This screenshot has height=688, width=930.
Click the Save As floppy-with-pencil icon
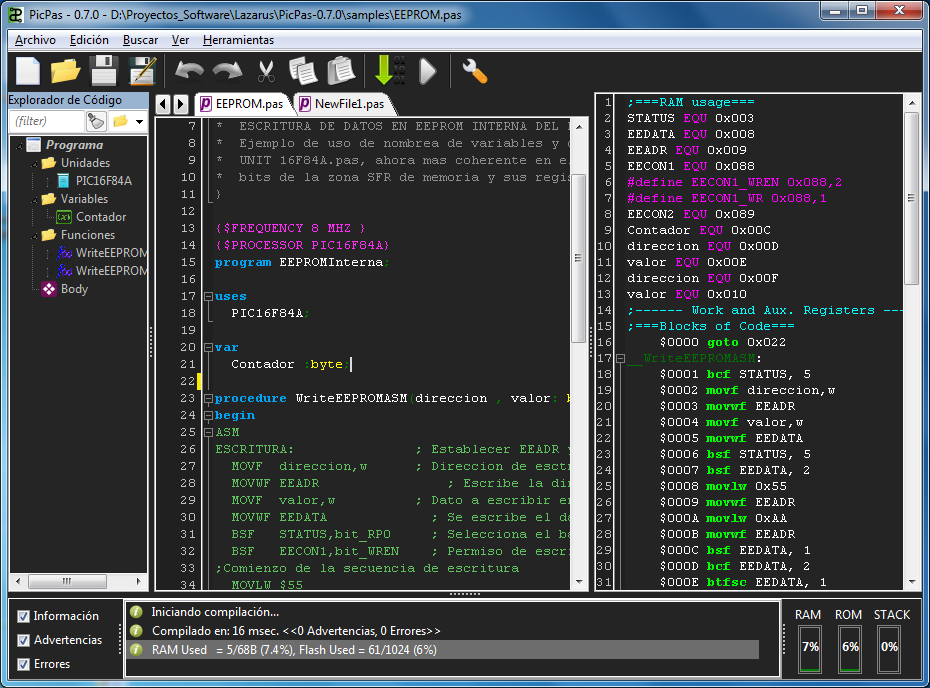tap(142, 71)
